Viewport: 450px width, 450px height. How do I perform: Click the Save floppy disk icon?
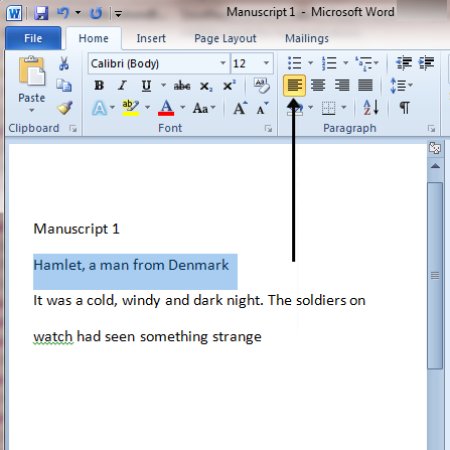[41, 13]
